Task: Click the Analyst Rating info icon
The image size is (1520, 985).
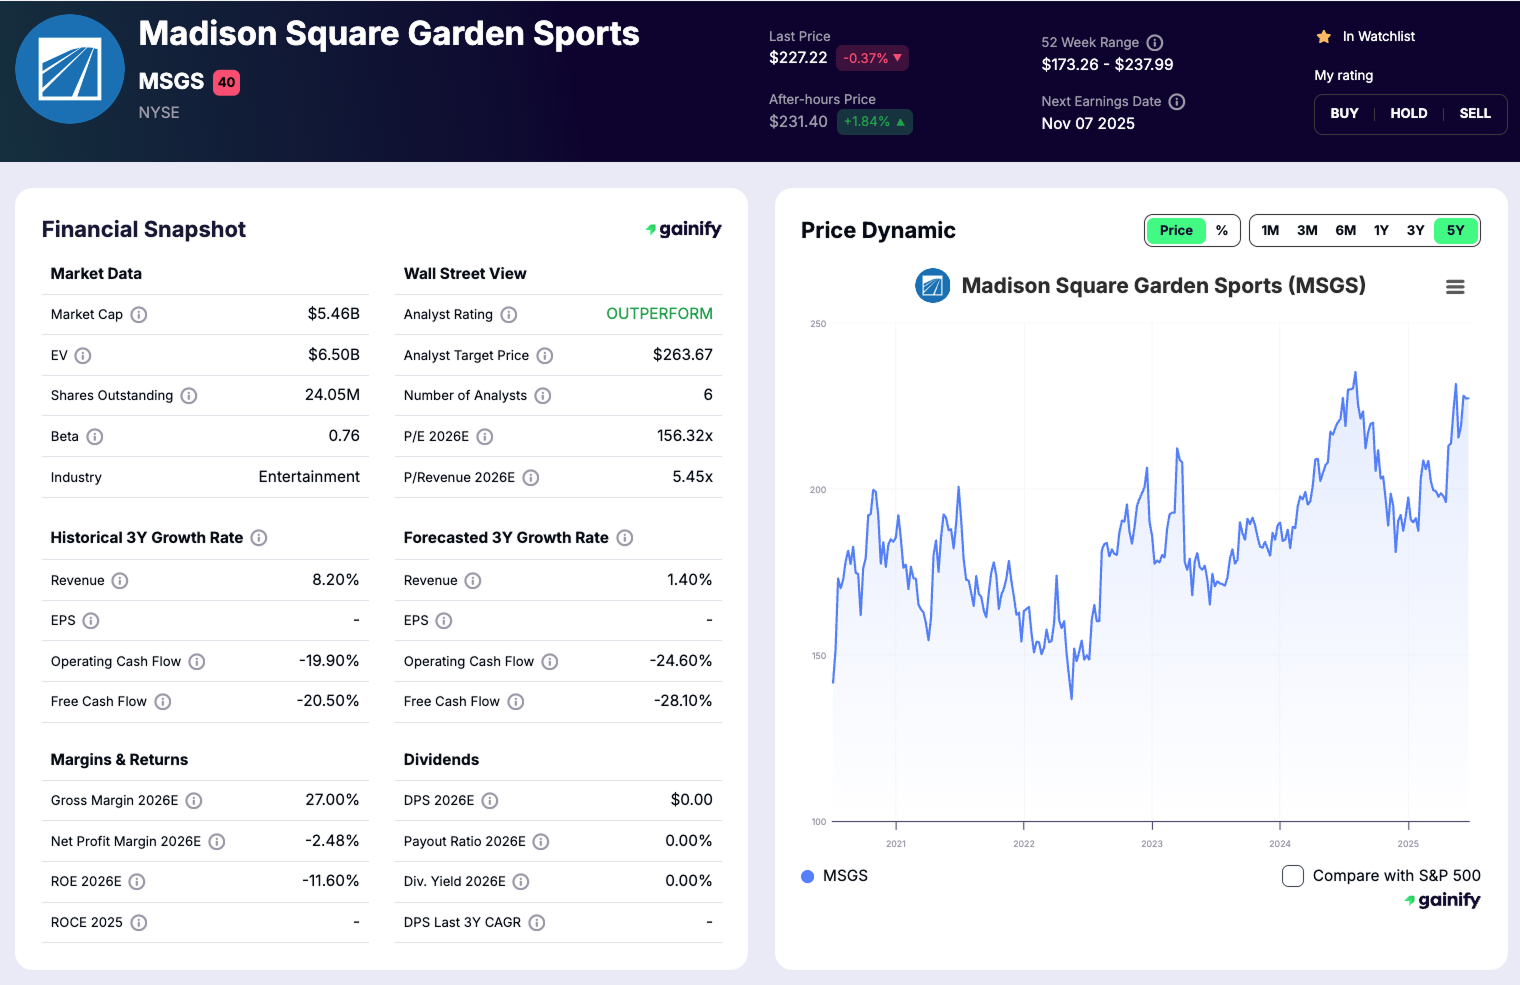Action: pyautogui.click(x=509, y=314)
